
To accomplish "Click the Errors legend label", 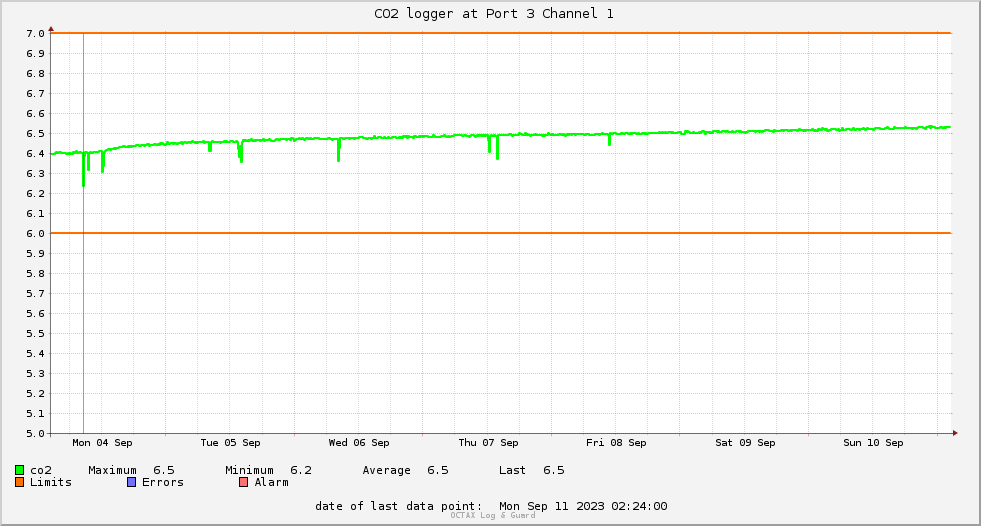I will click(x=163, y=482).
